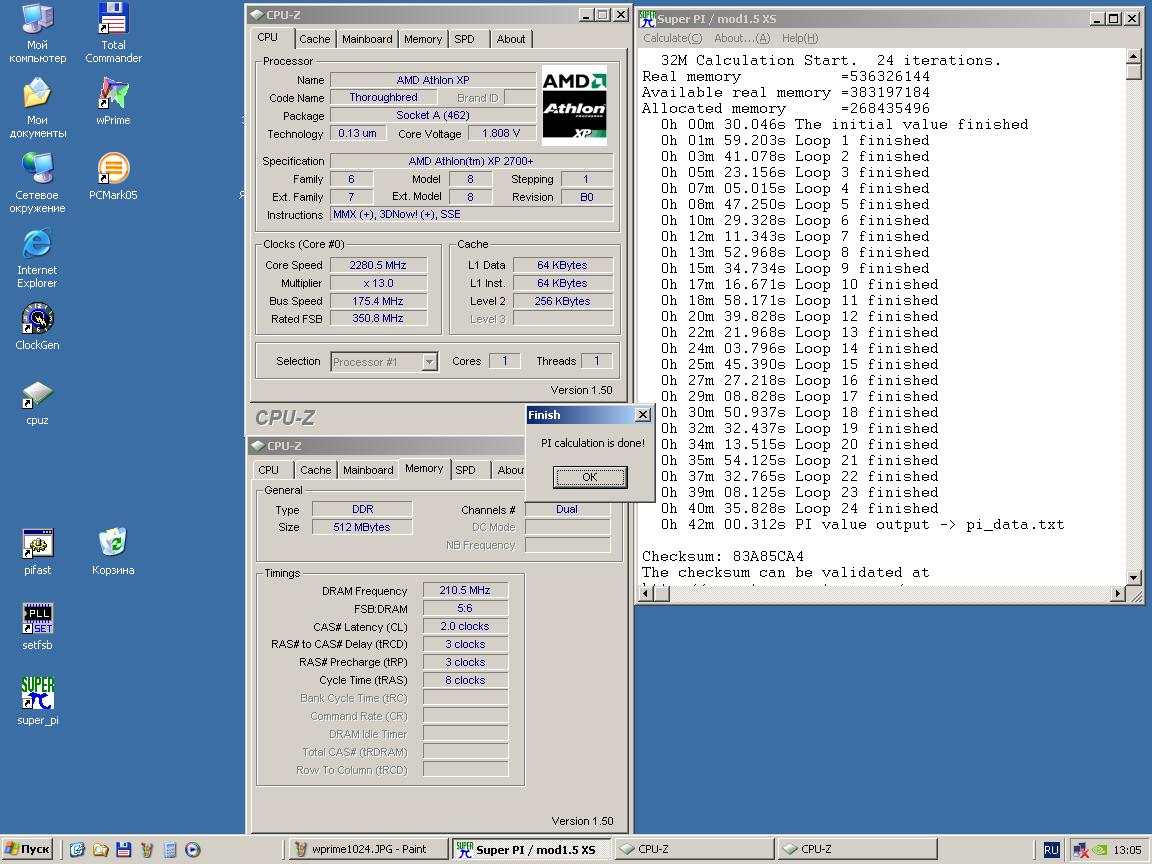The height and width of the screenshot is (864, 1152).
Task: Open the Help menu in Super PI
Action: point(800,38)
